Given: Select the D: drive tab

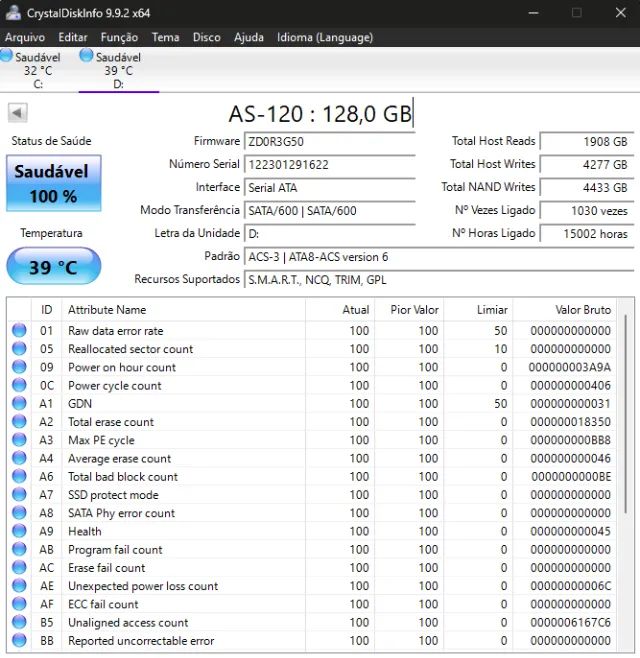Looking at the screenshot, I should 118,70.
